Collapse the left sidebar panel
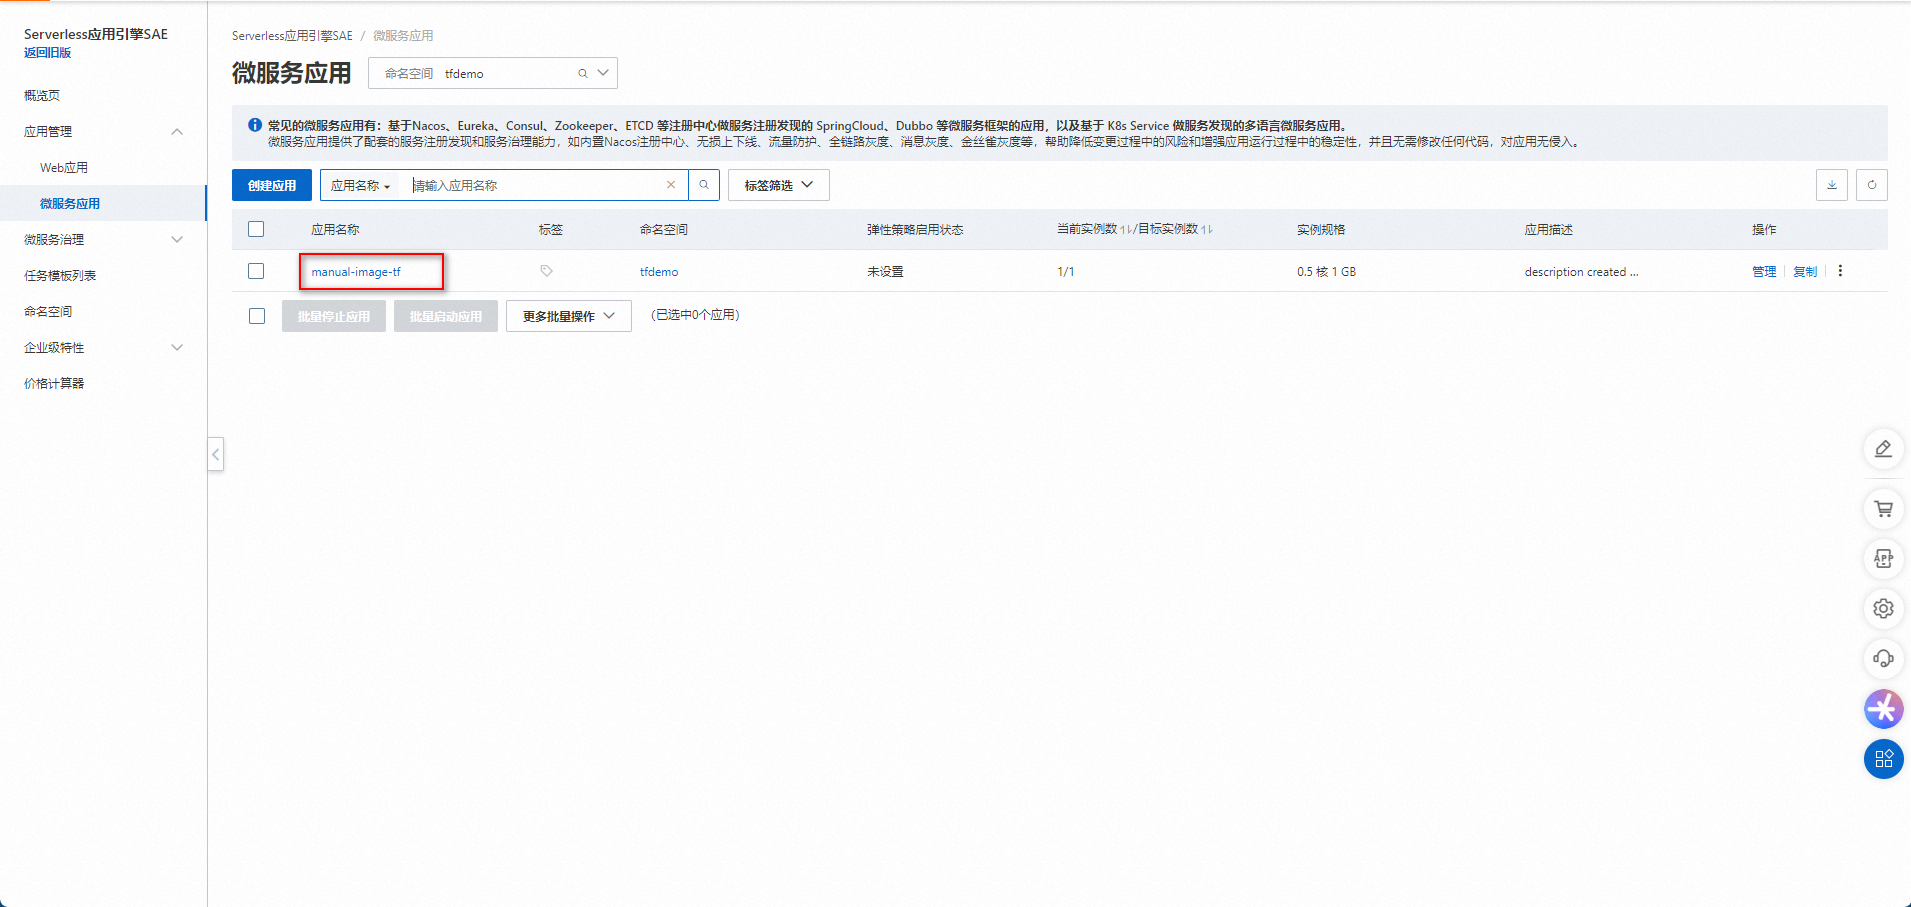 [215, 454]
